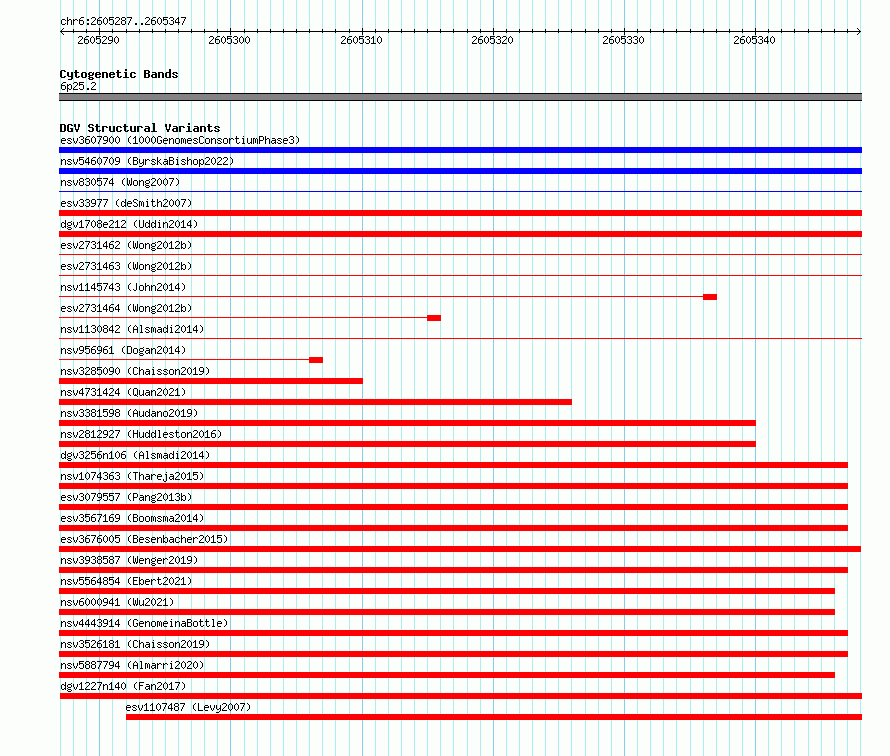Click nsv3938587 (Wenger2019) label
Viewport: 890px width, 756px height.
(129, 560)
